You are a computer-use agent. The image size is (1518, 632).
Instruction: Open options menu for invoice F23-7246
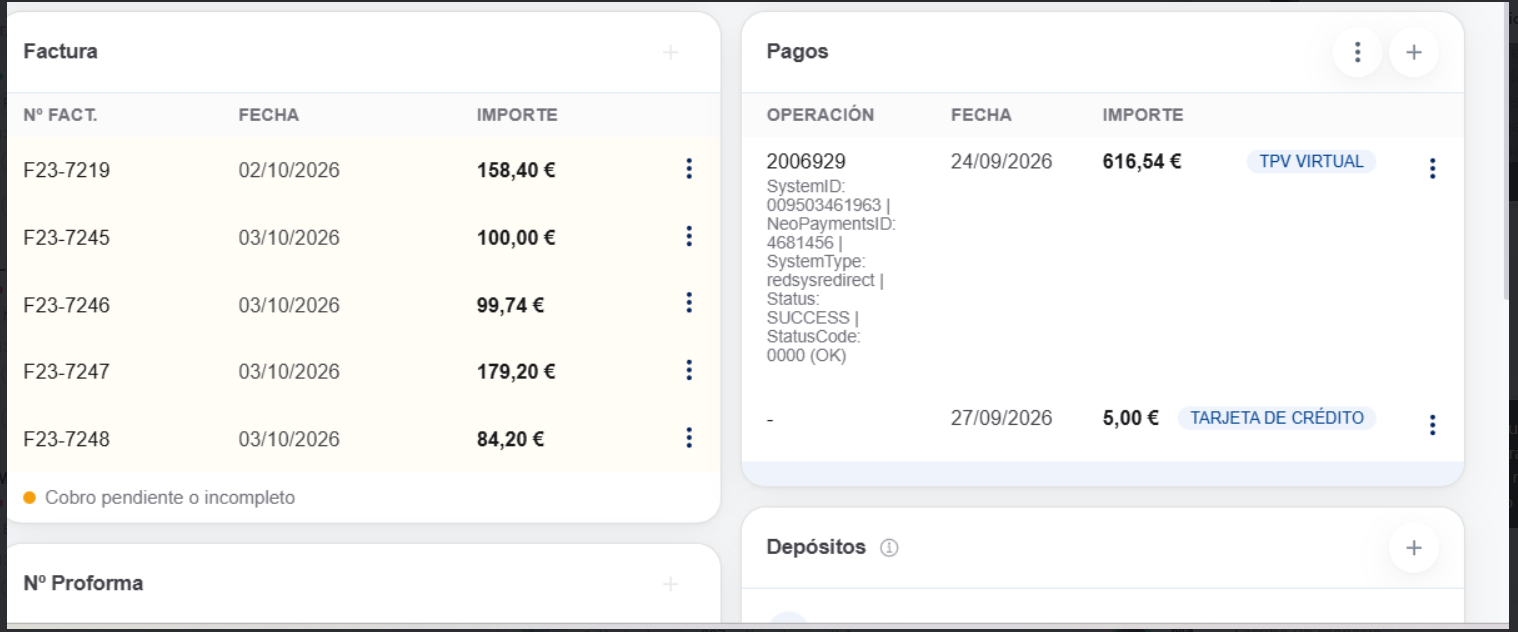pyautogui.click(x=688, y=303)
